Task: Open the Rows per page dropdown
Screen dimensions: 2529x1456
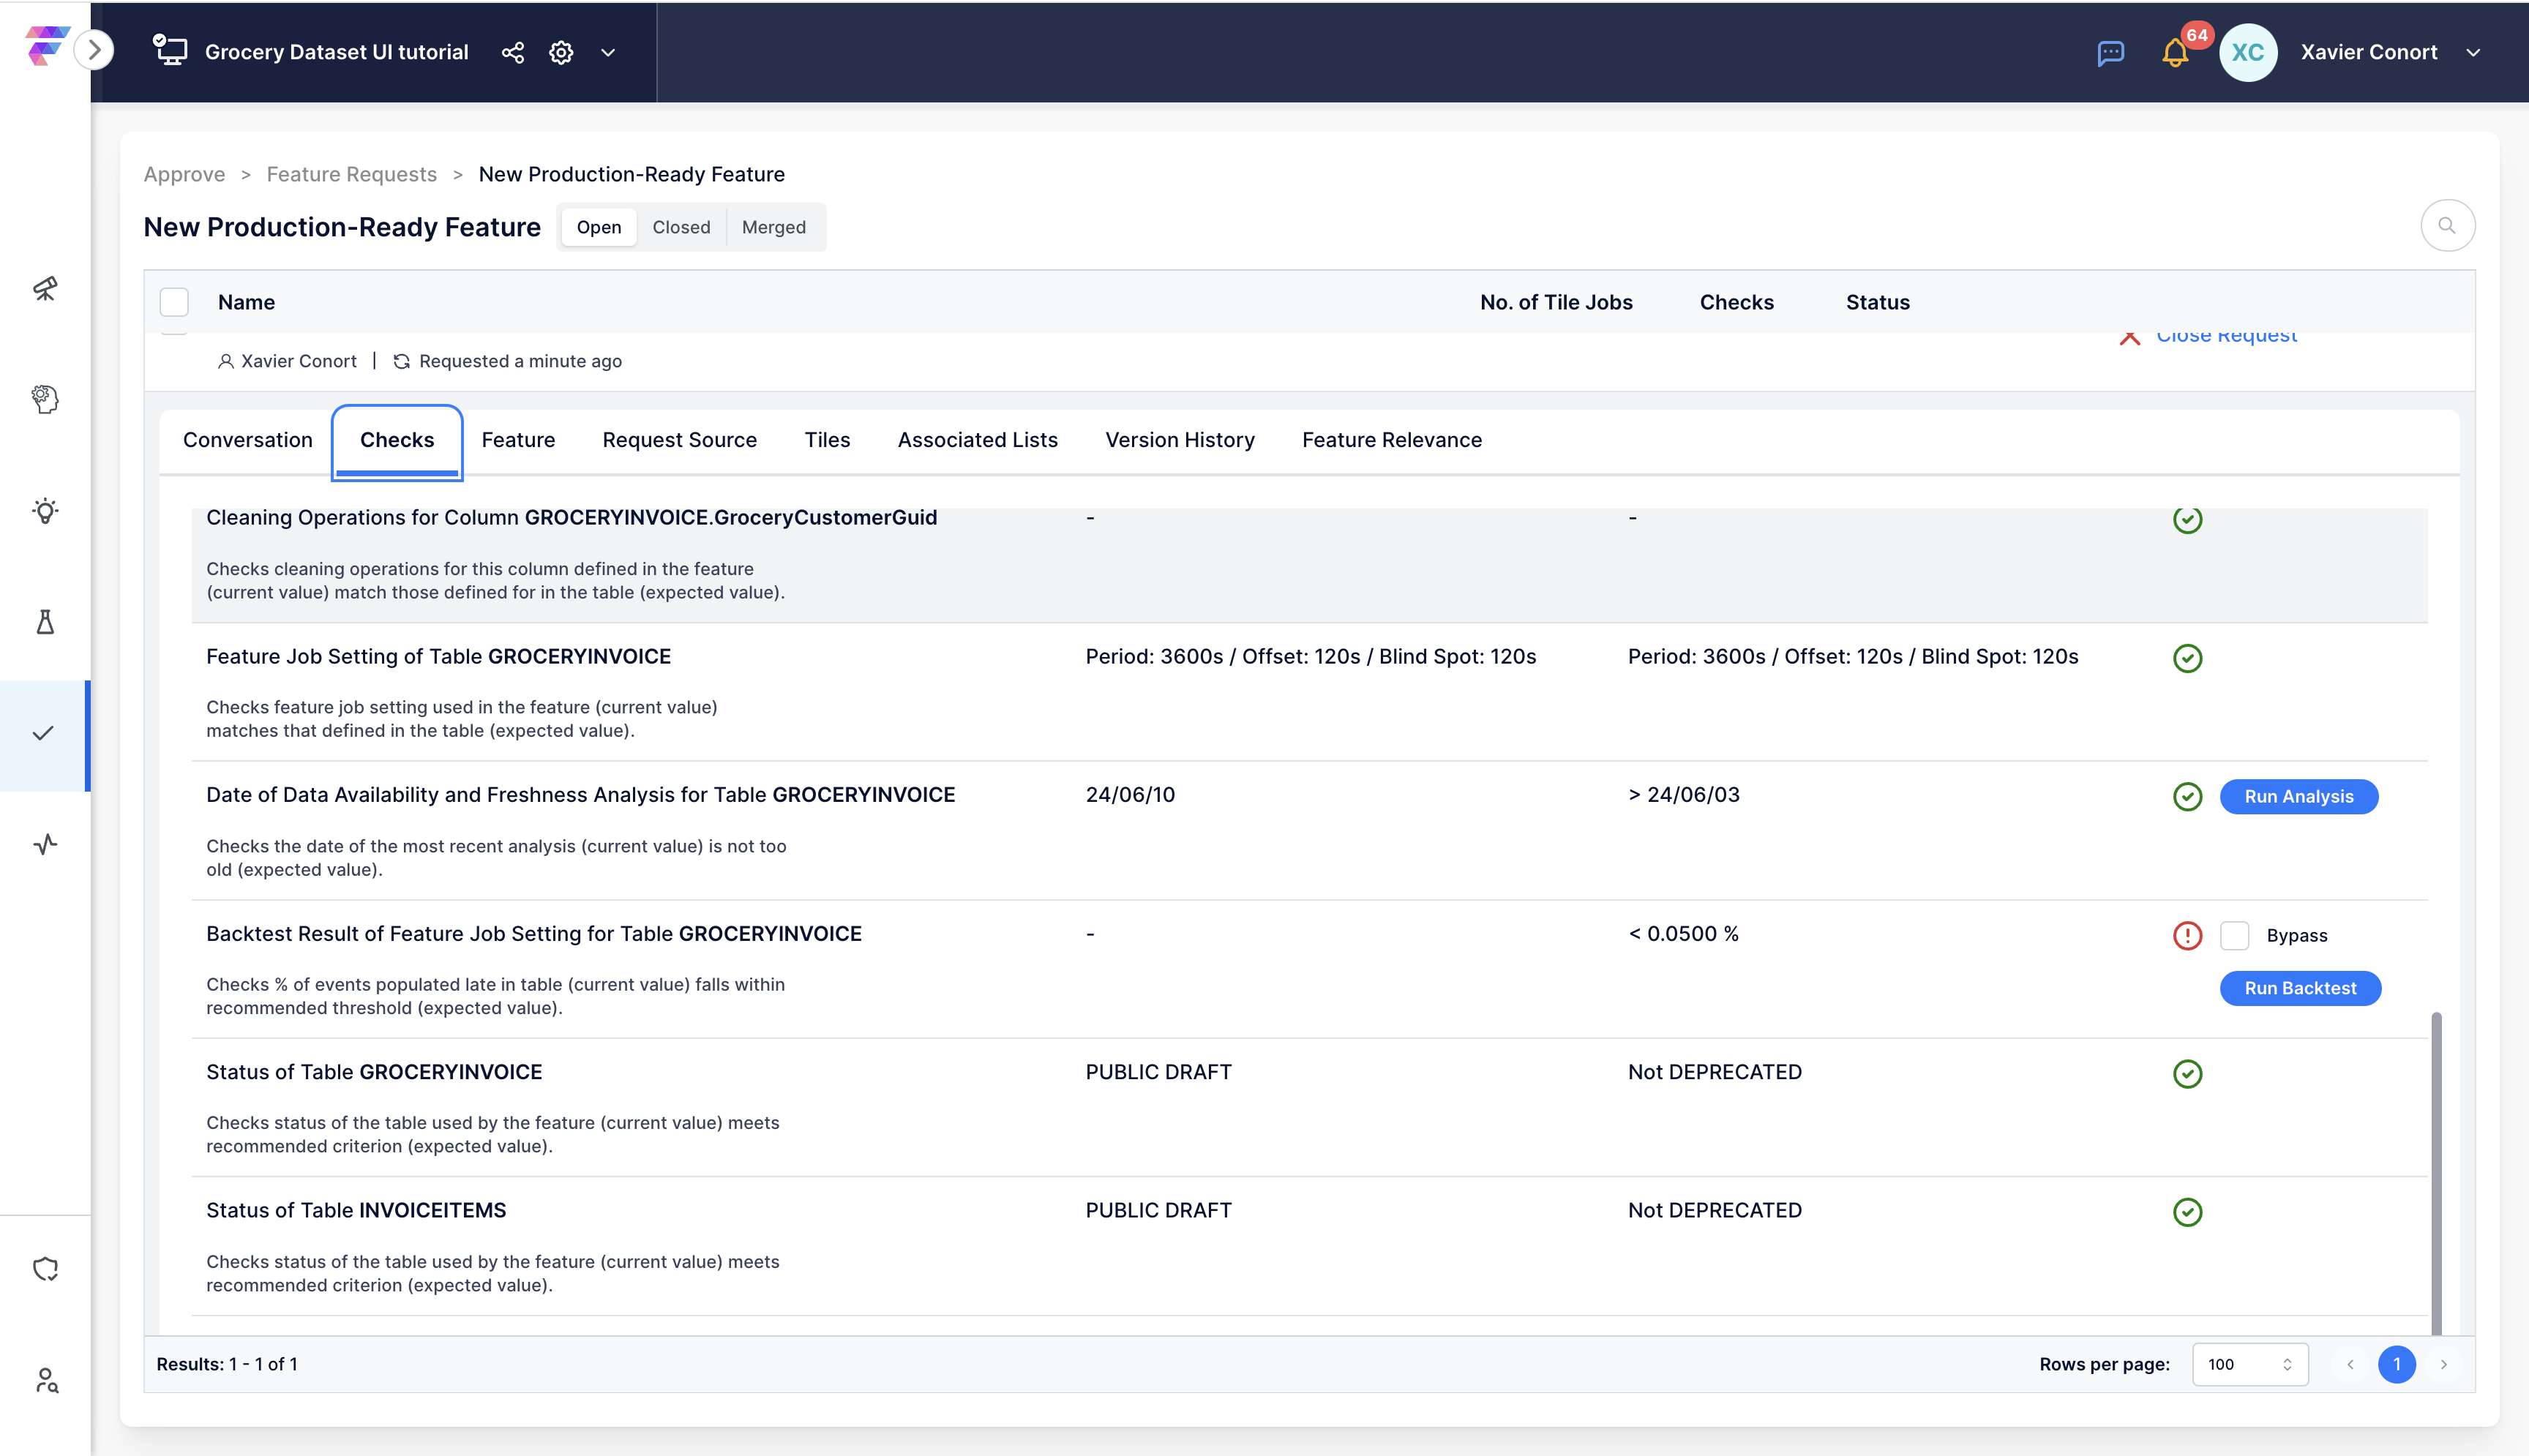Action: pos(2250,1364)
